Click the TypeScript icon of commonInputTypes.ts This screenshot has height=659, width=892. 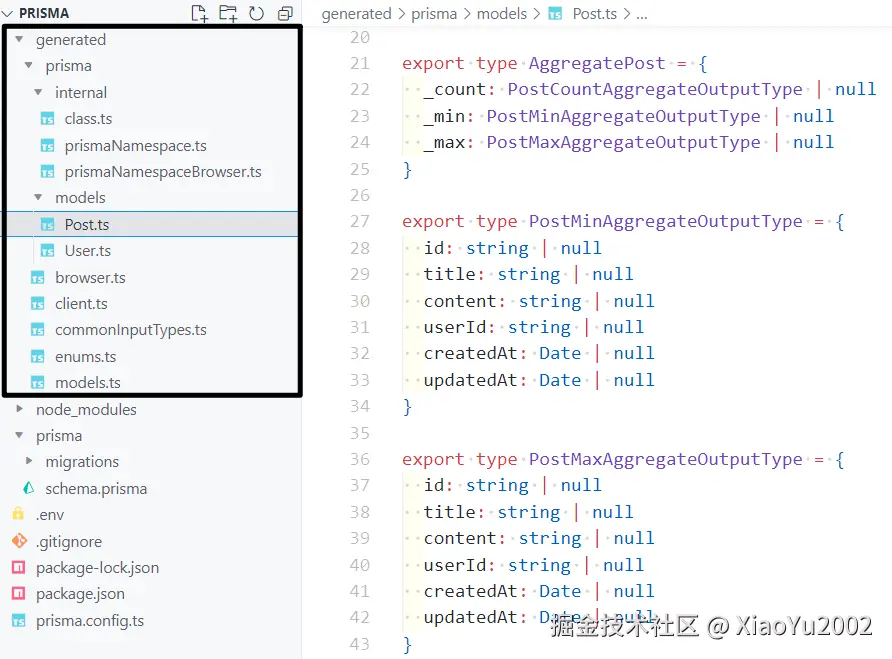[38, 330]
